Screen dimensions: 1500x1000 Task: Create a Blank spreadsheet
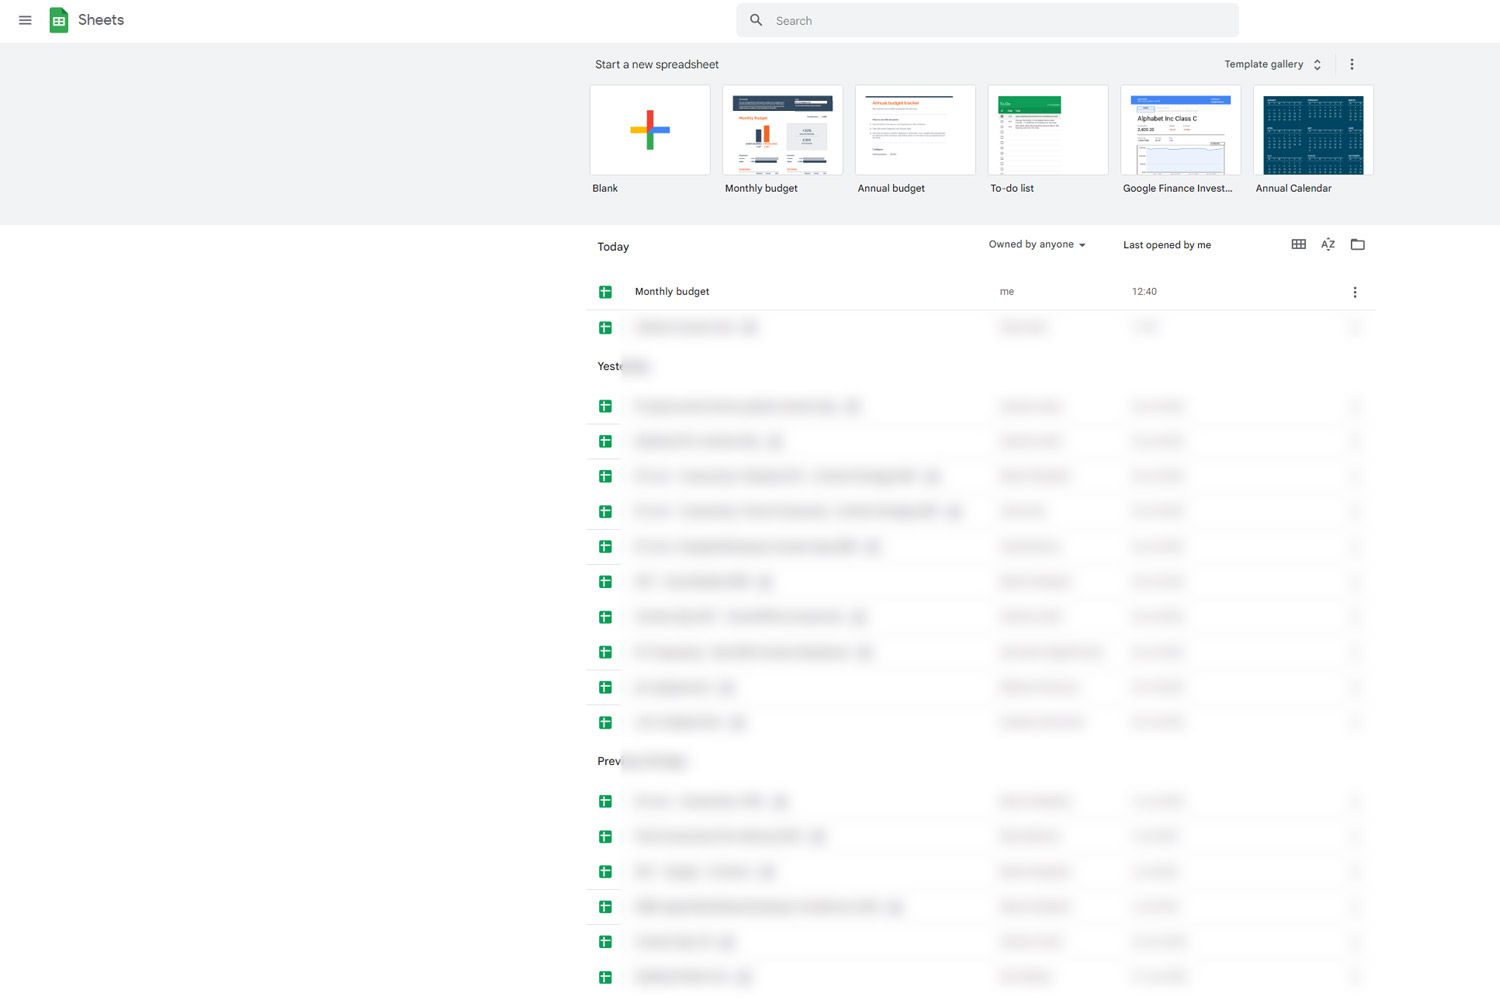click(649, 129)
